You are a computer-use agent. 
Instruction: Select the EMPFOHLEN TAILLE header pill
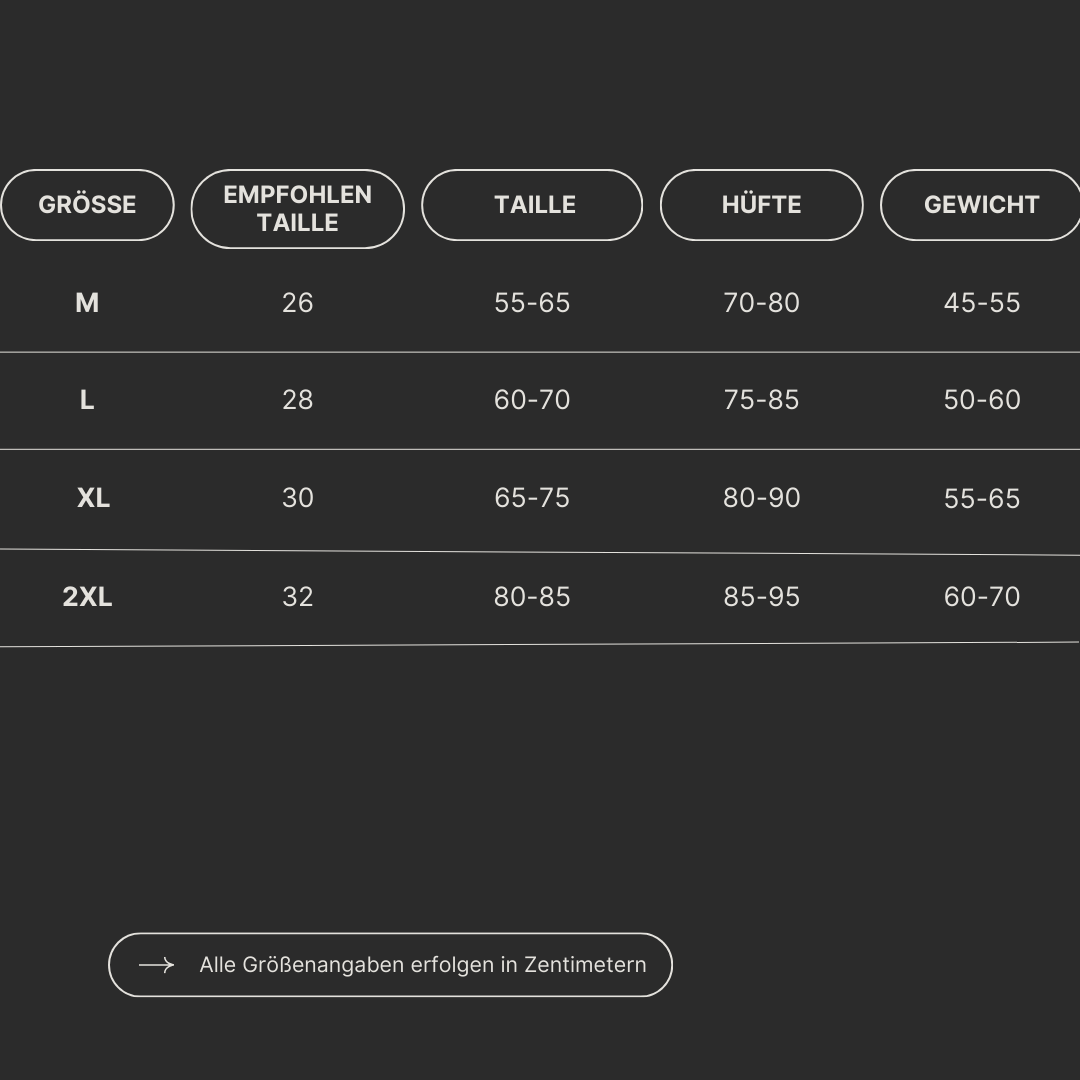pos(297,209)
